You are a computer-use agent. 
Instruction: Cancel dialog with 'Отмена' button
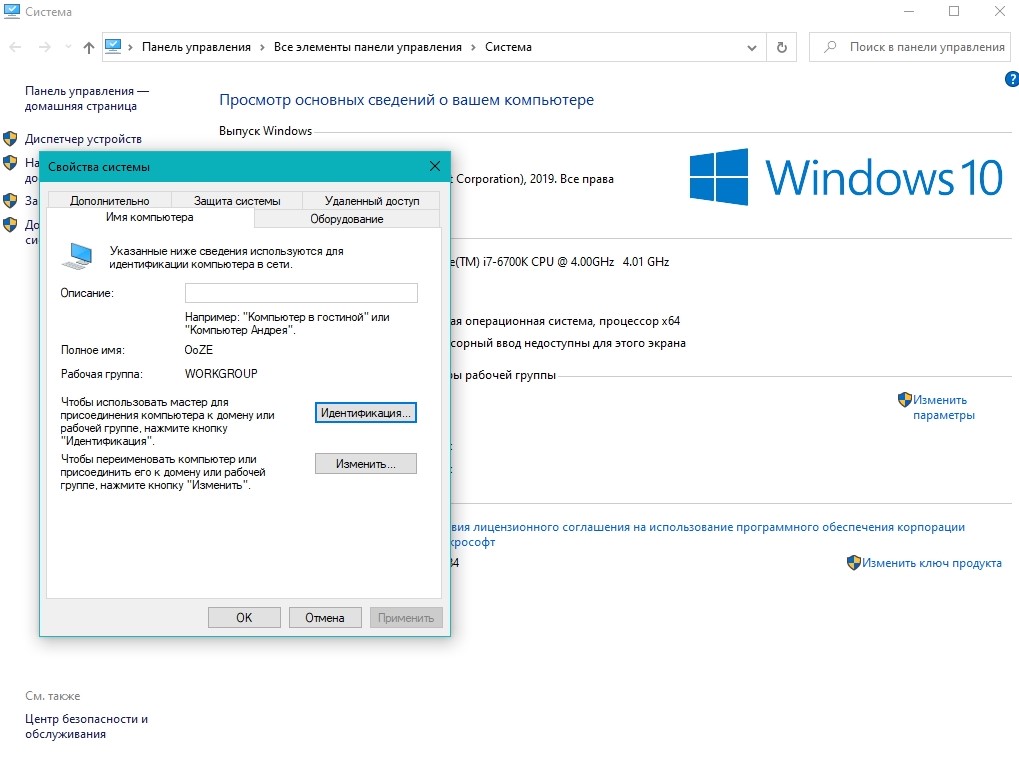[325, 617]
